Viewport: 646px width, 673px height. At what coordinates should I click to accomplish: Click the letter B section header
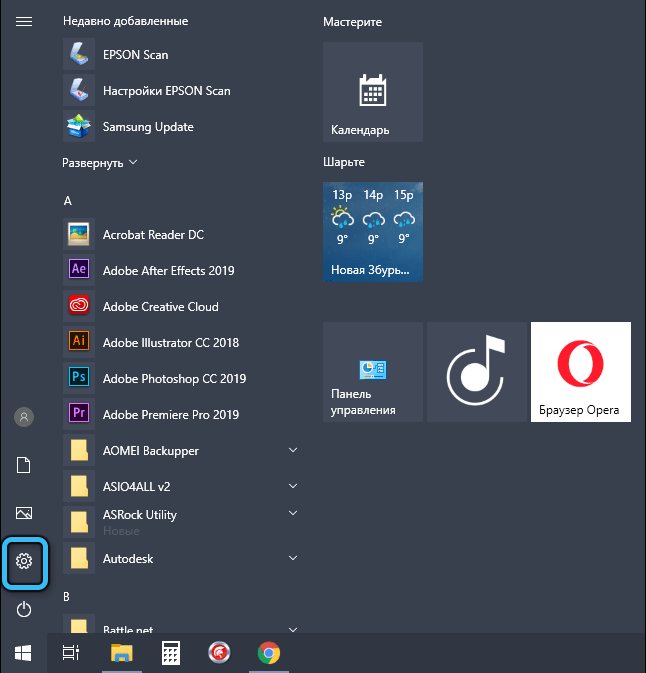[67, 597]
